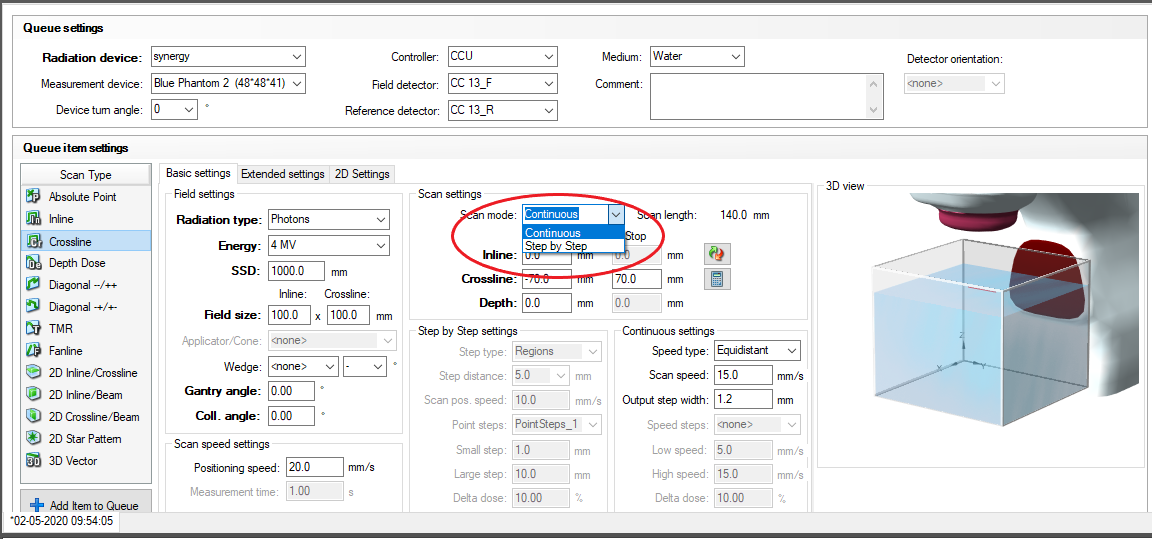Click the timestamp 02-05-2020 09:54:05

coord(62,521)
